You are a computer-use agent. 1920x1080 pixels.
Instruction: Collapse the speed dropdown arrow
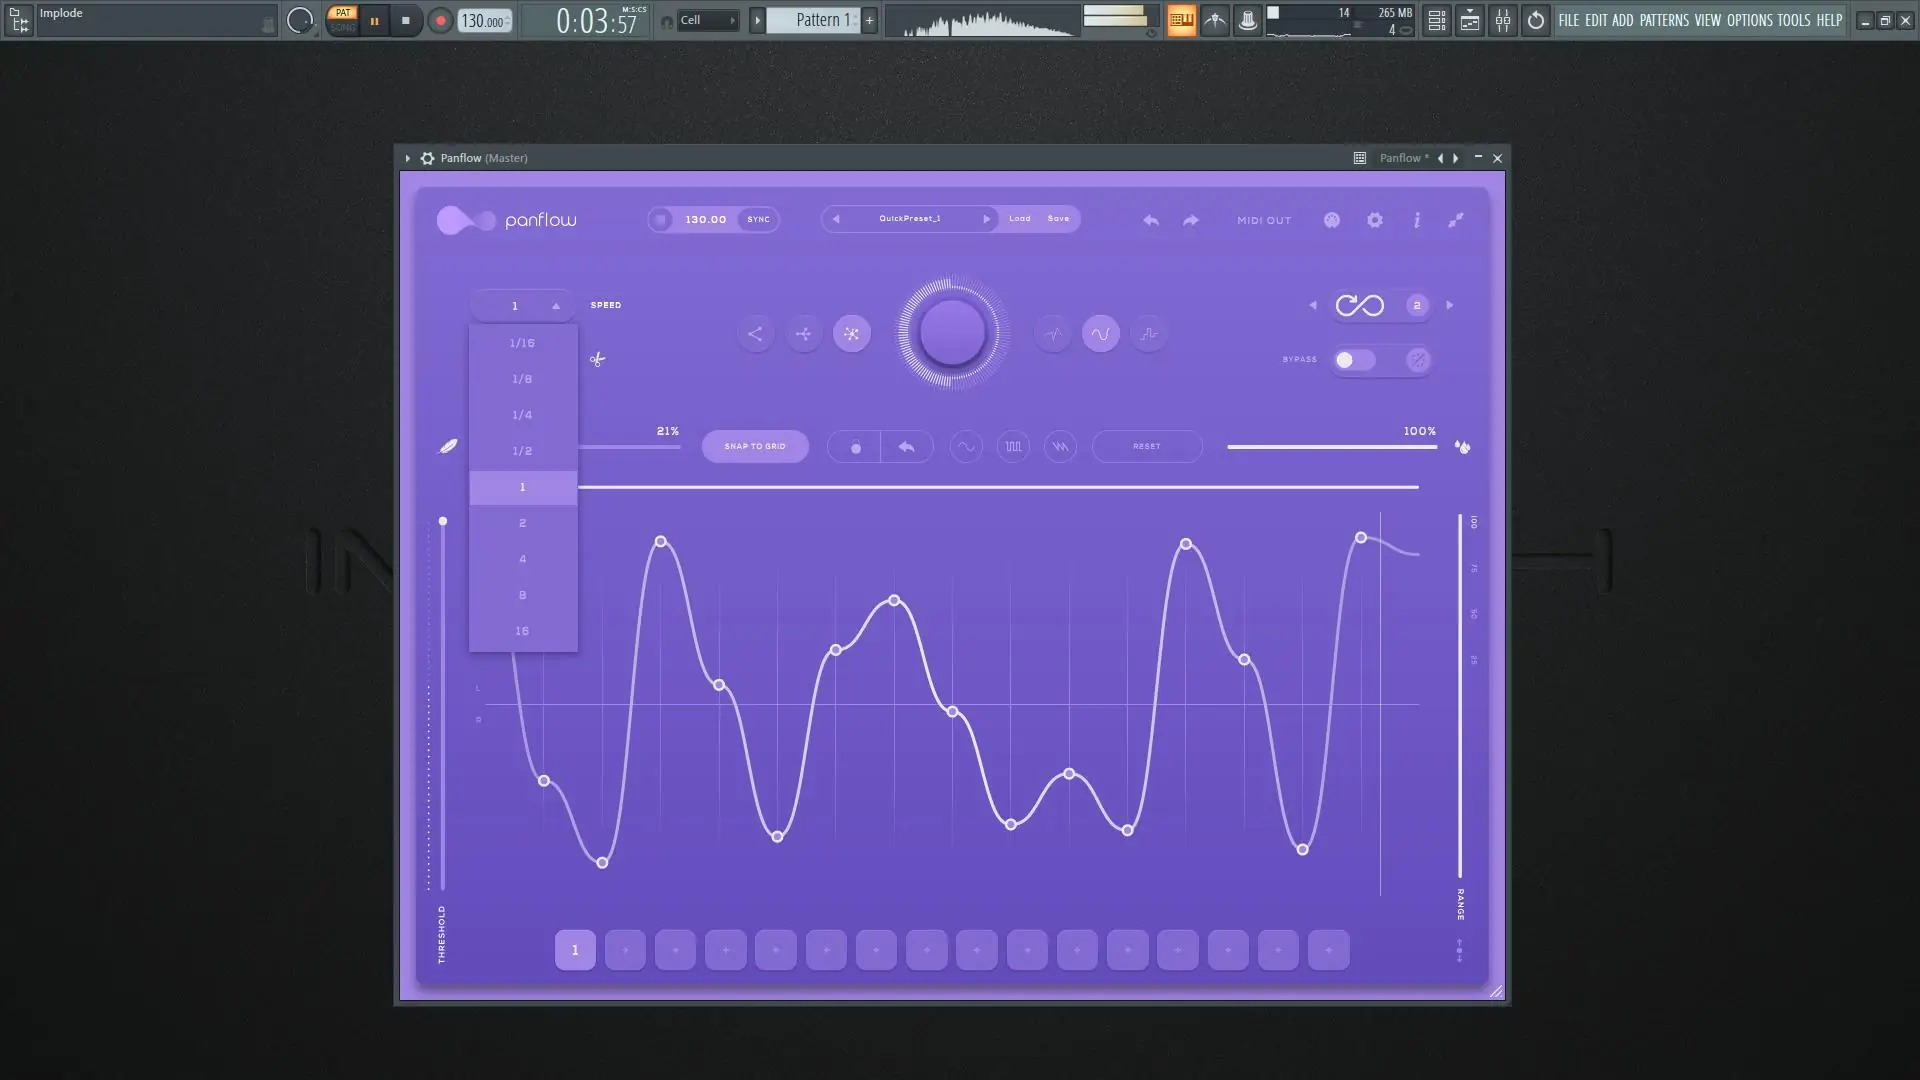pos(556,306)
